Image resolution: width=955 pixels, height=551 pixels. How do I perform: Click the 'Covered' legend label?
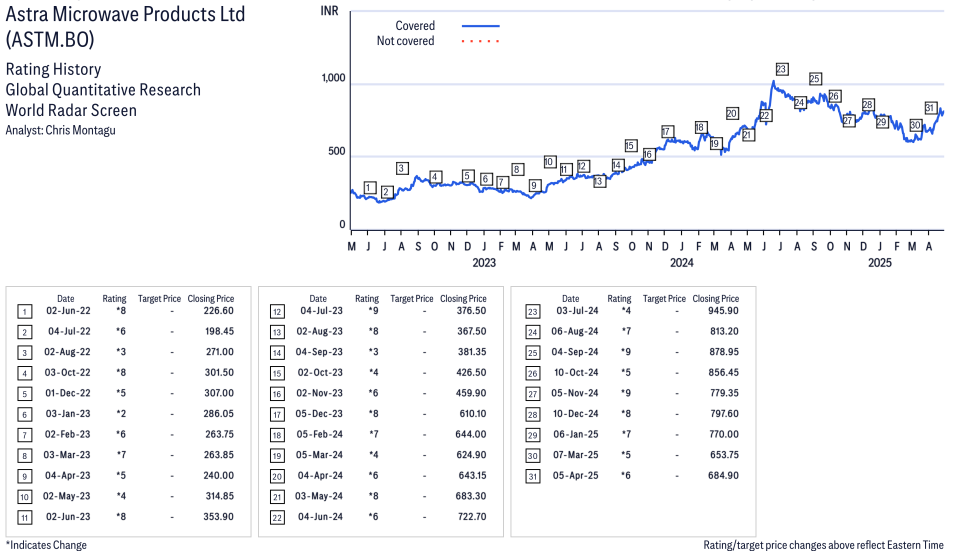coord(415,26)
